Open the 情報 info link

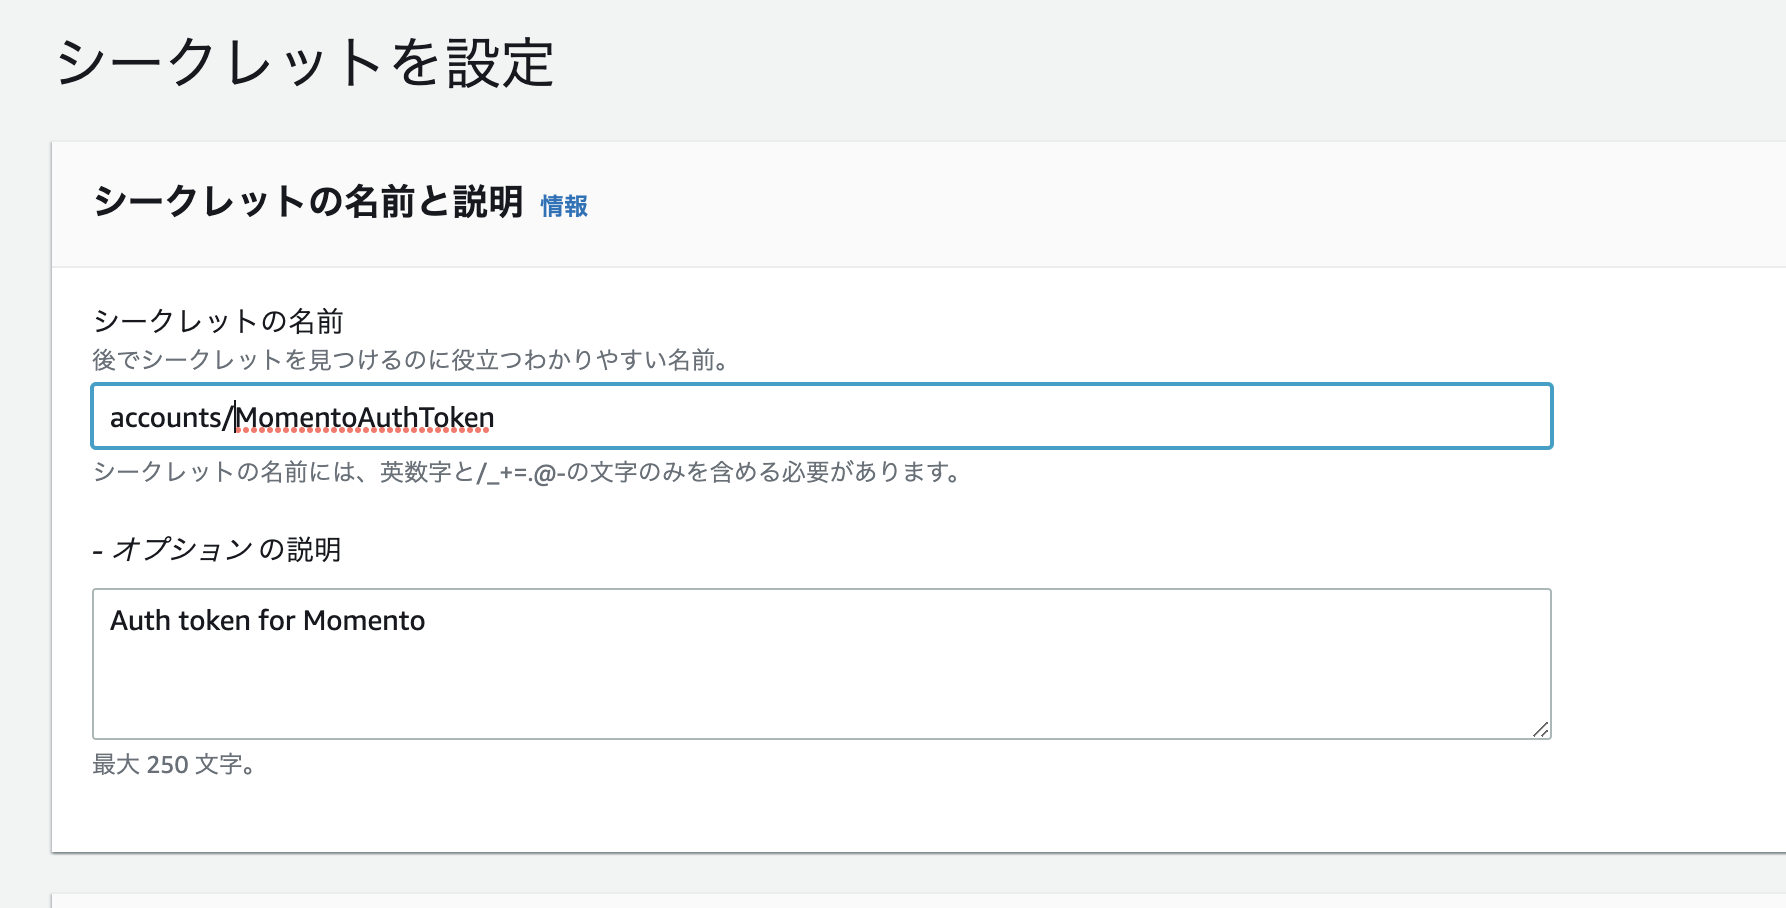(x=564, y=206)
